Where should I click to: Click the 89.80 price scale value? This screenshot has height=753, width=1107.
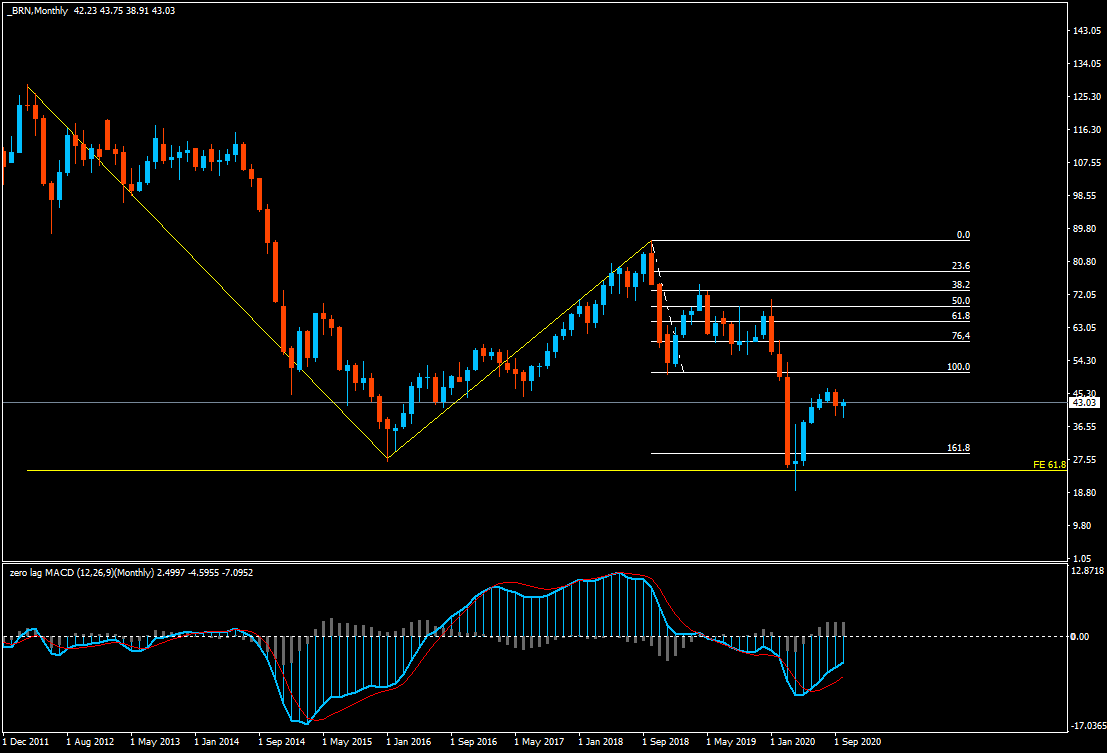click(x=1085, y=229)
